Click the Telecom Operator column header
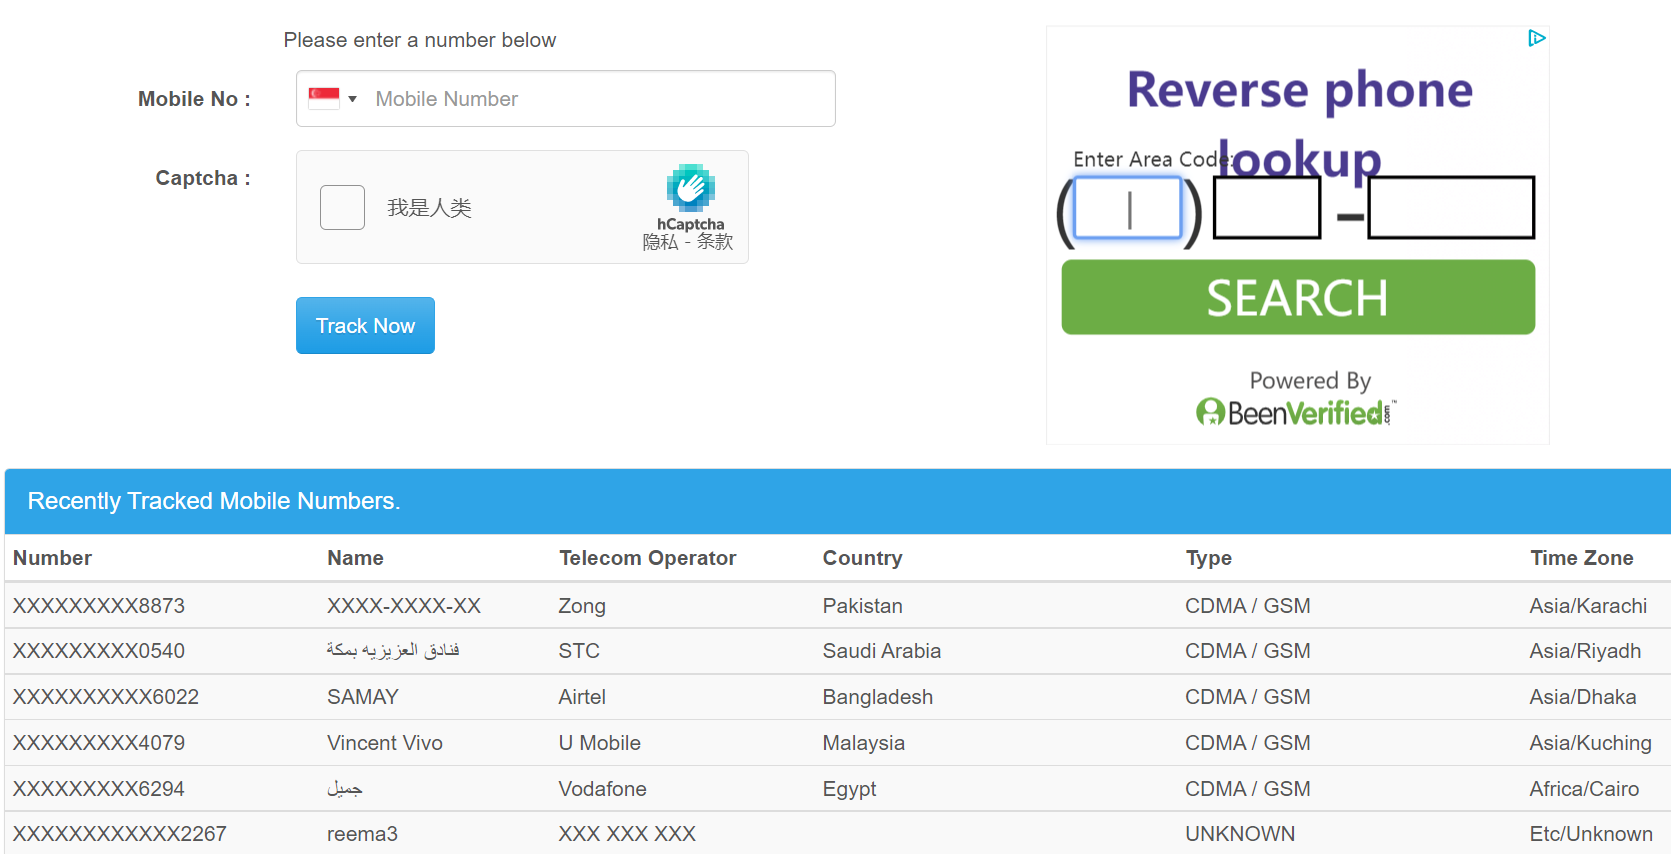The height and width of the screenshot is (854, 1671). coord(647,558)
